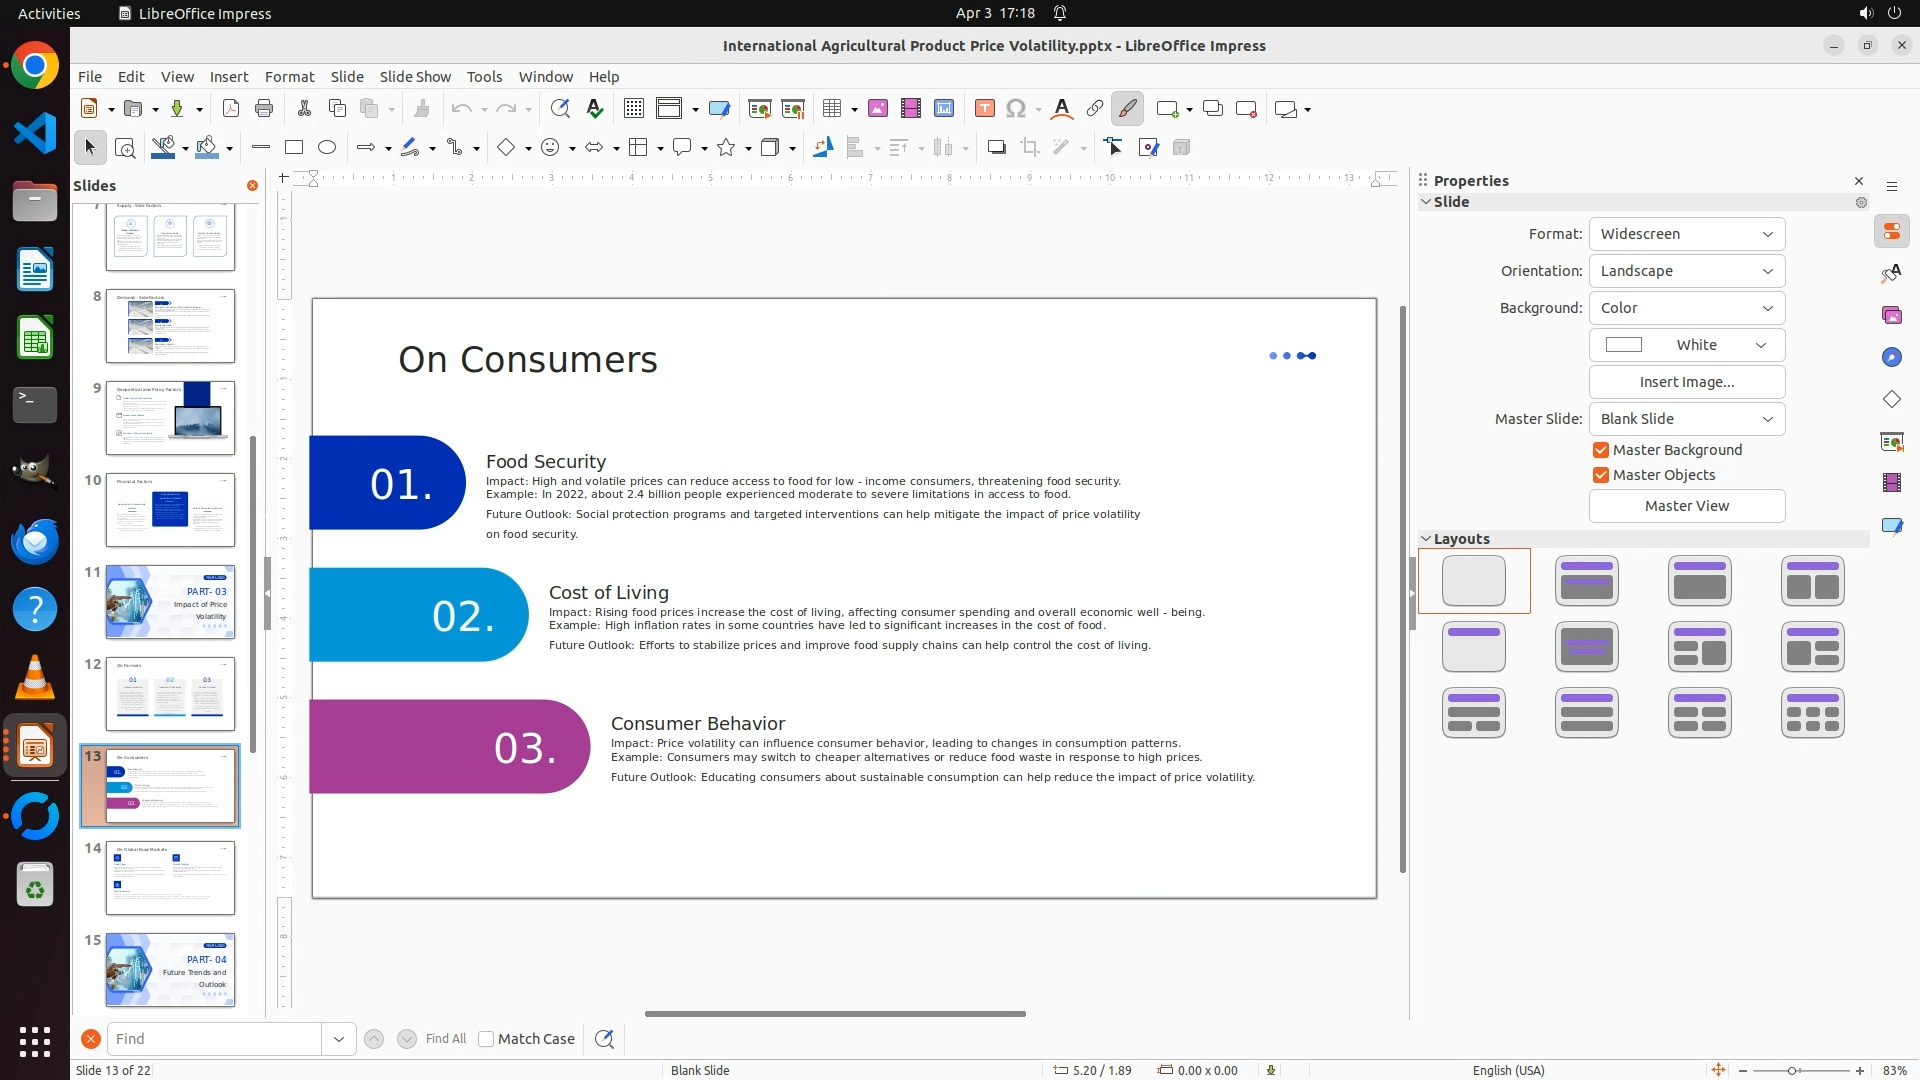Click the Insert Table toolbar icon

pos(831,109)
